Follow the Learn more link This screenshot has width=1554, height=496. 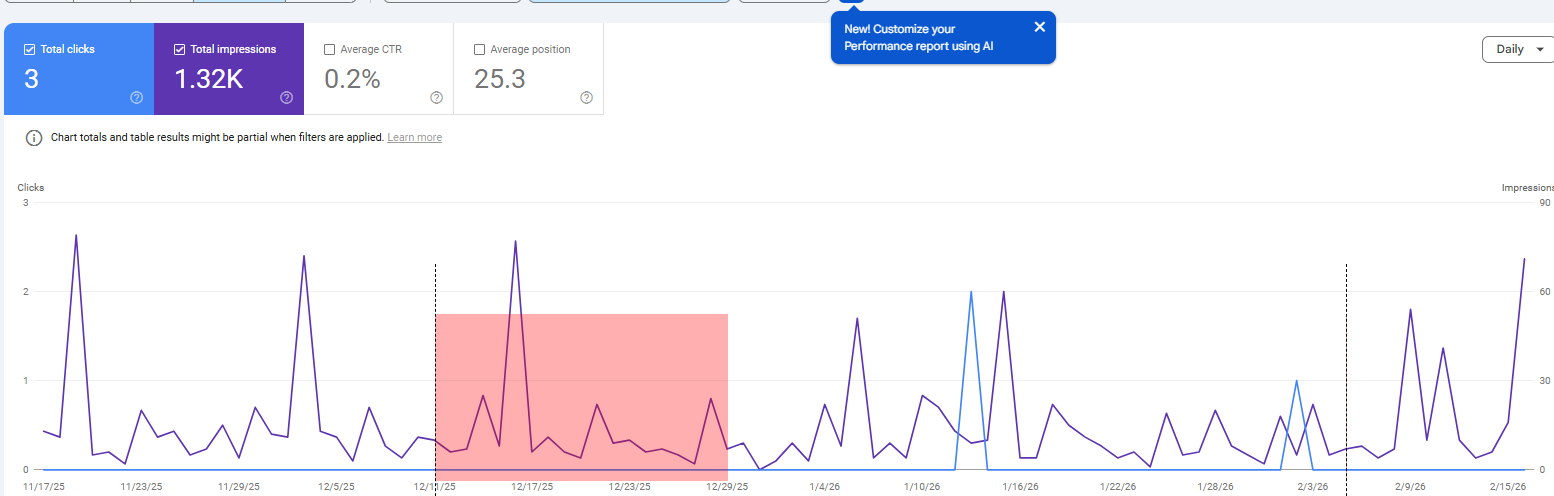click(414, 137)
